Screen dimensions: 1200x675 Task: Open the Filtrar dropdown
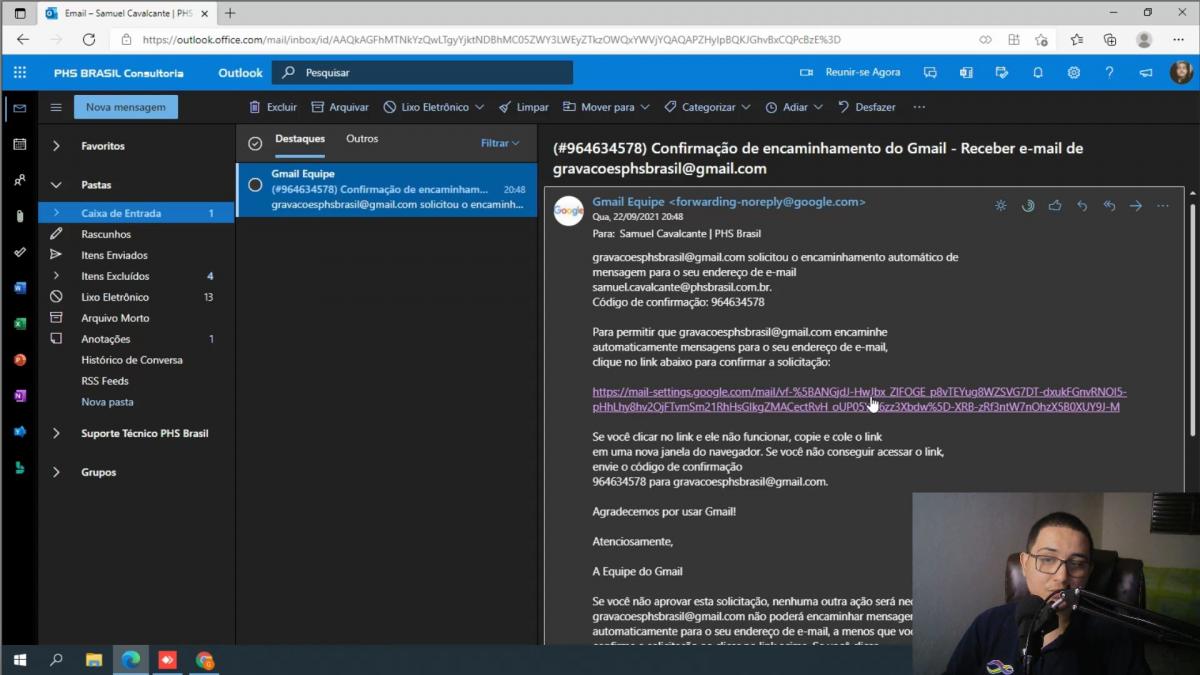point(500,143)
